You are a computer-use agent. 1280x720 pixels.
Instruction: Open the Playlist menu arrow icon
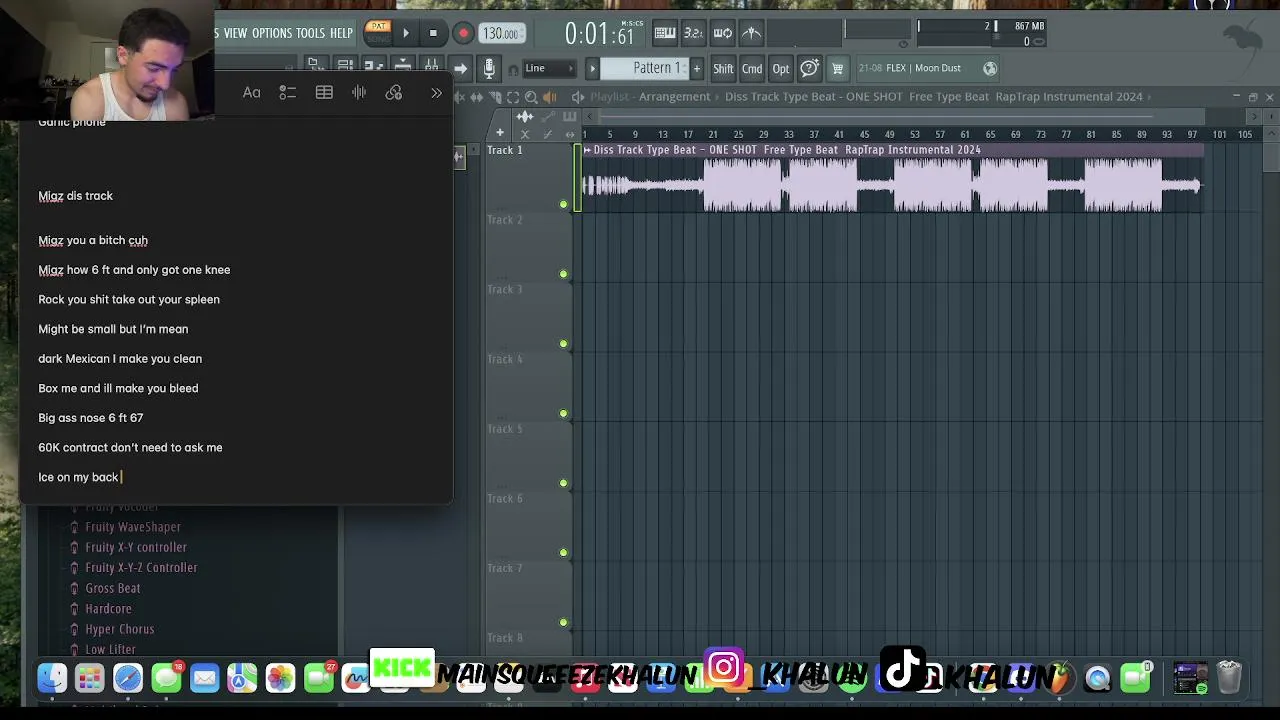577,97
